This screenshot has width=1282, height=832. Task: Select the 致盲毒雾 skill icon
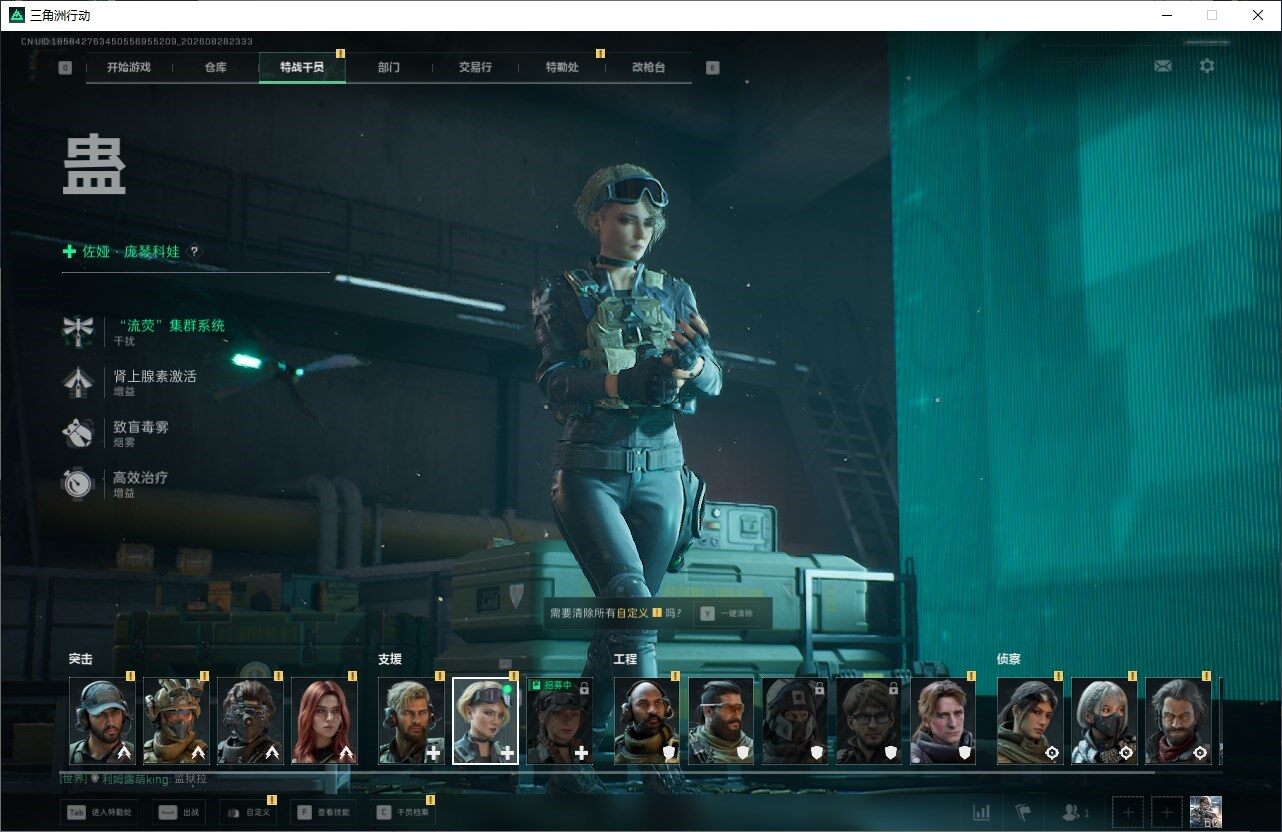click(77, 432)
